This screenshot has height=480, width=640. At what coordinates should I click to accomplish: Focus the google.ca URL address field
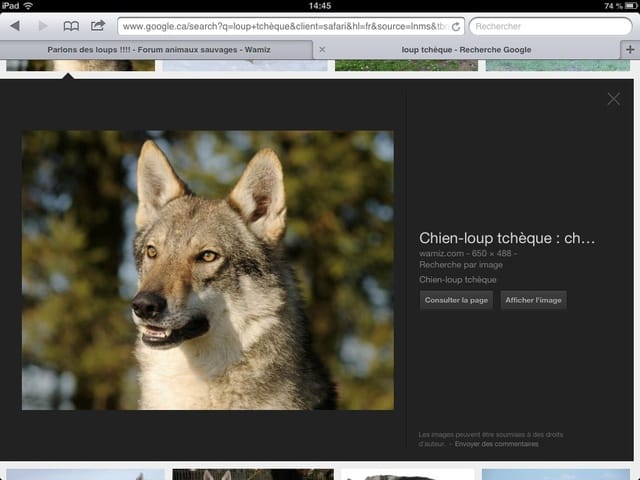pos(283,26)
